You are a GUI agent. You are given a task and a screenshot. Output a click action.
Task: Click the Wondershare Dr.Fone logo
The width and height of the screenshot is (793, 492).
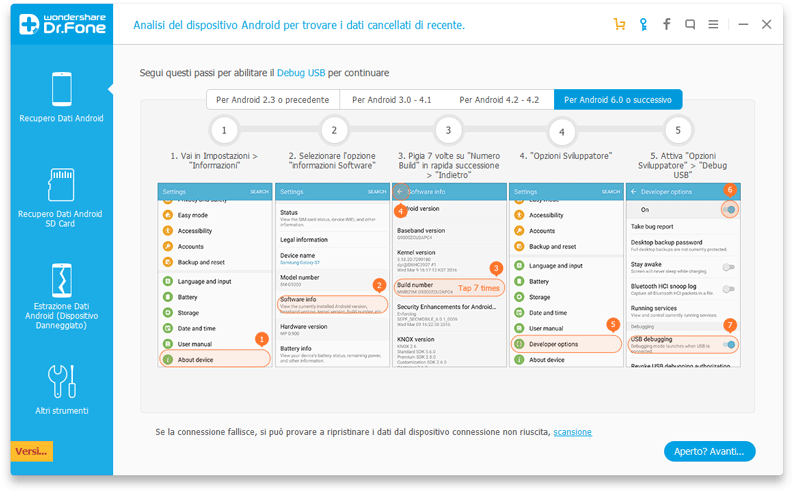coord(62,24)
